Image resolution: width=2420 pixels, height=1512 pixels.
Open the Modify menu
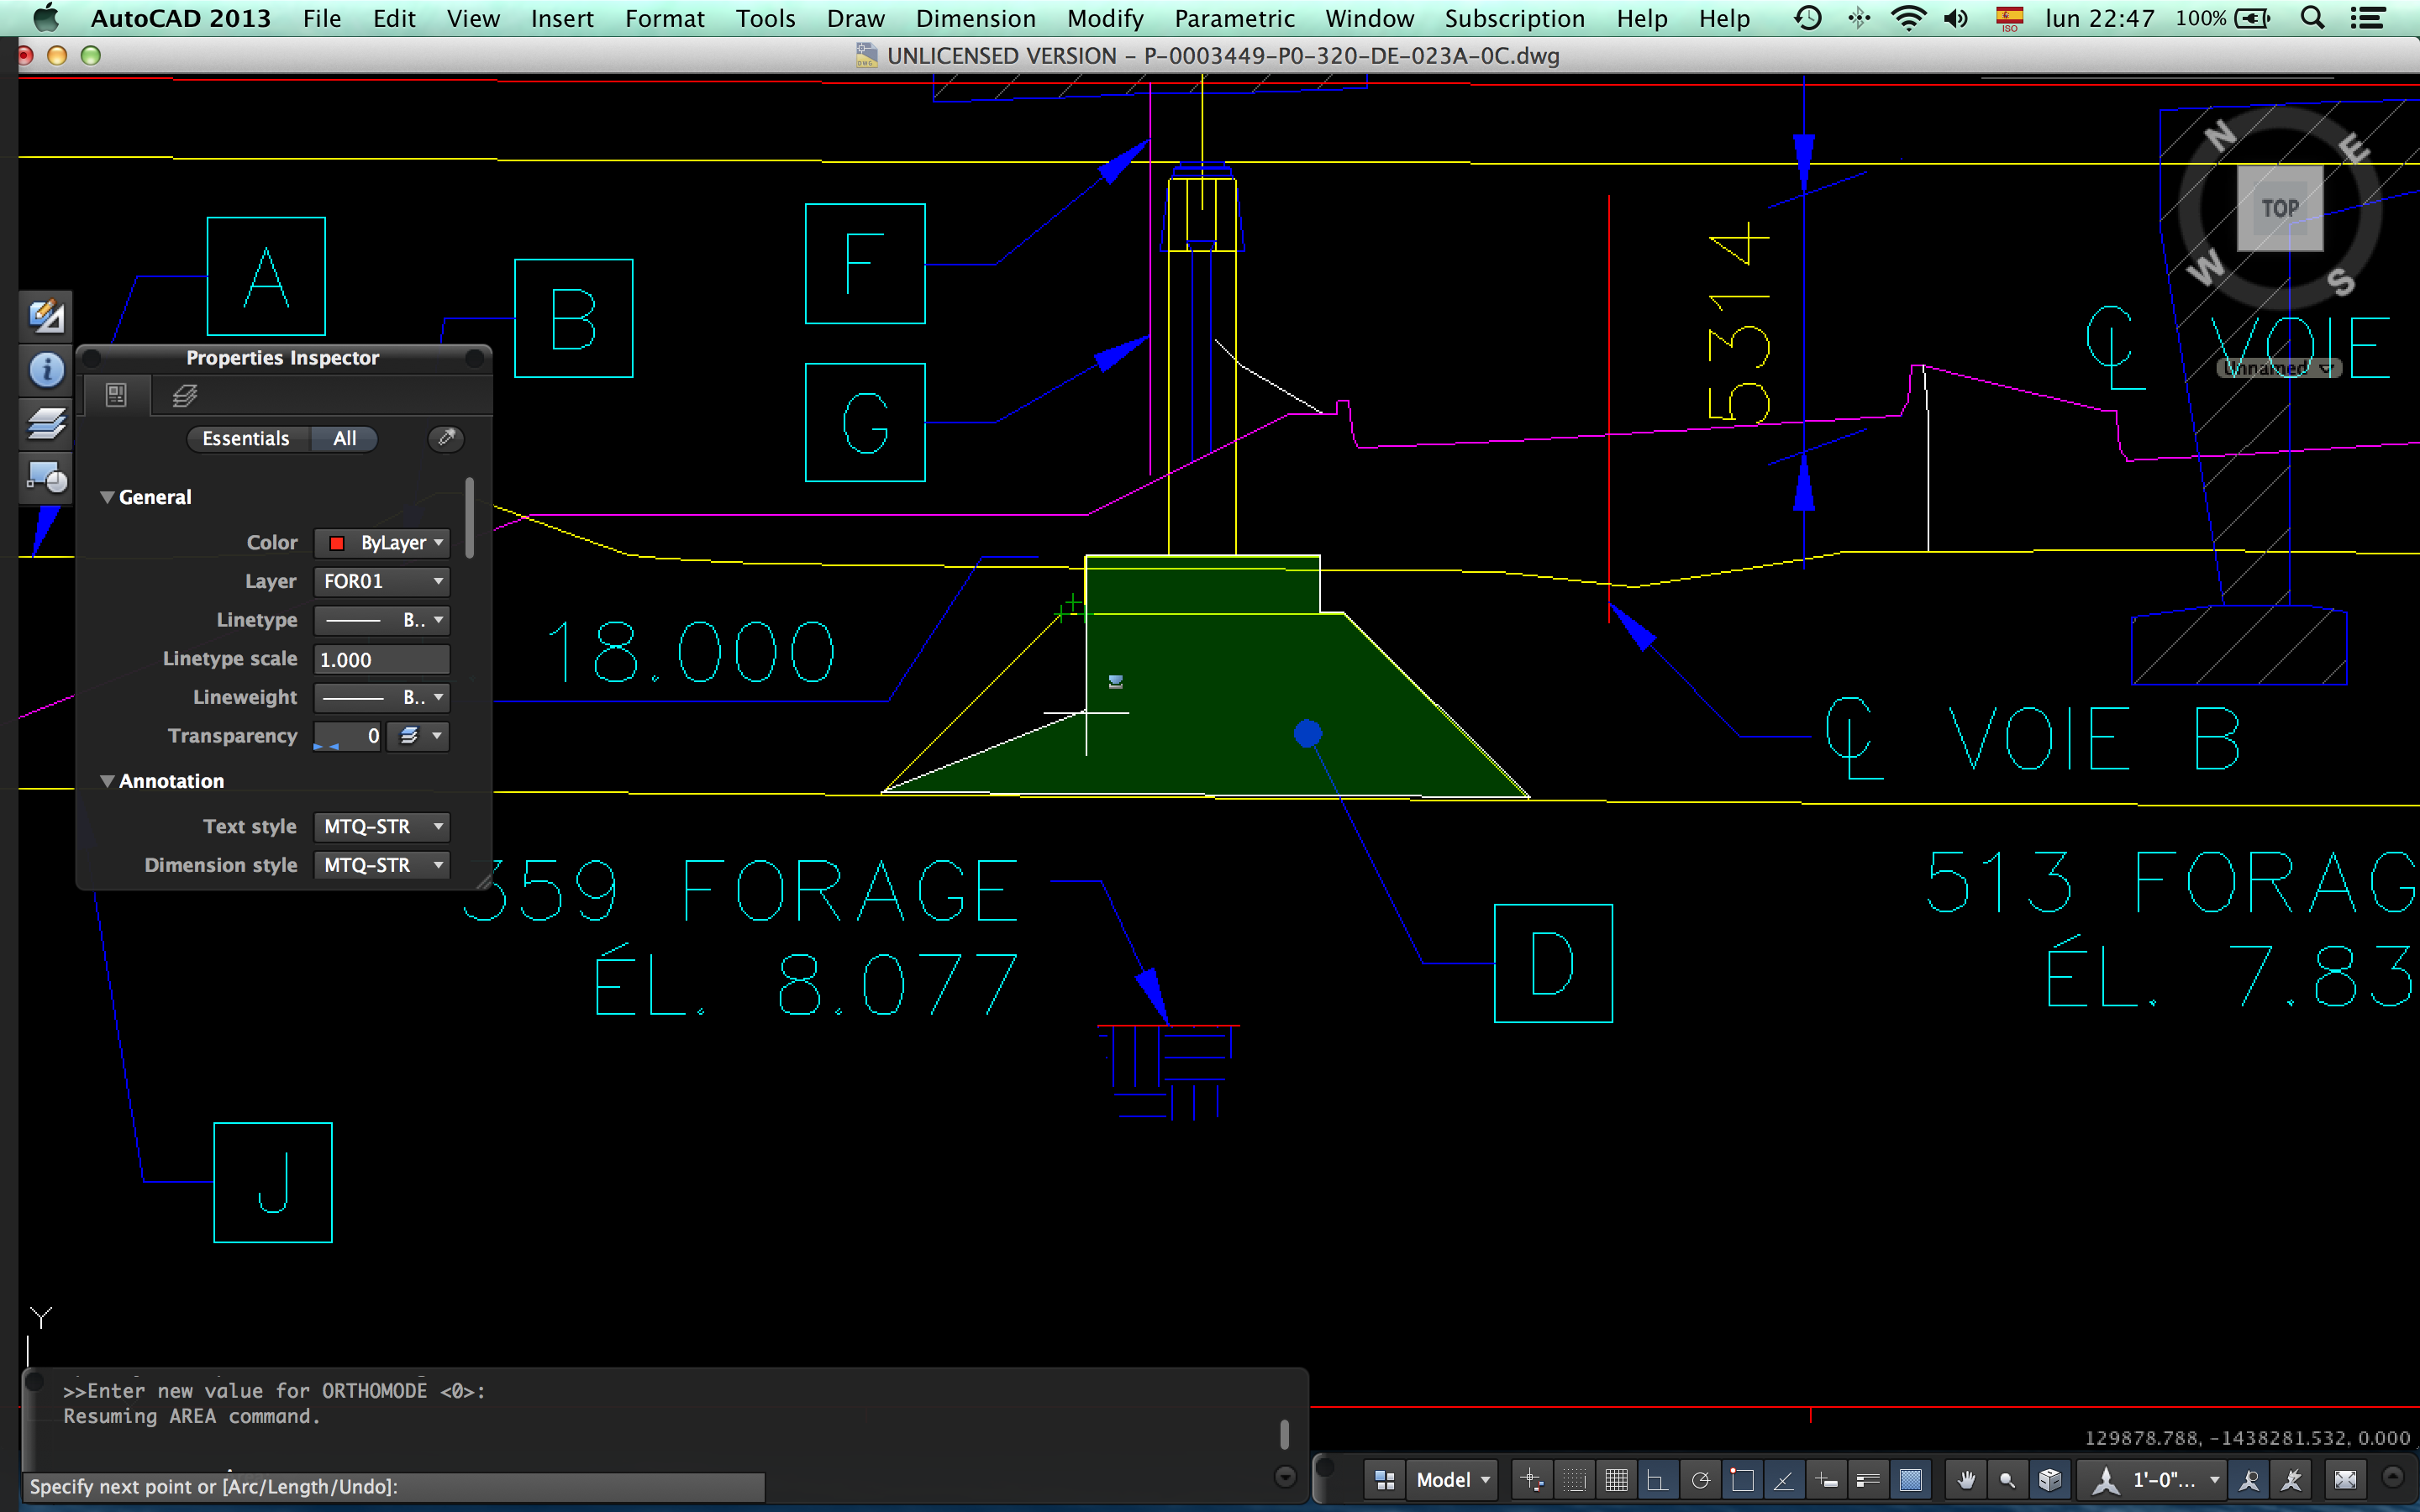pos(1105,18)
